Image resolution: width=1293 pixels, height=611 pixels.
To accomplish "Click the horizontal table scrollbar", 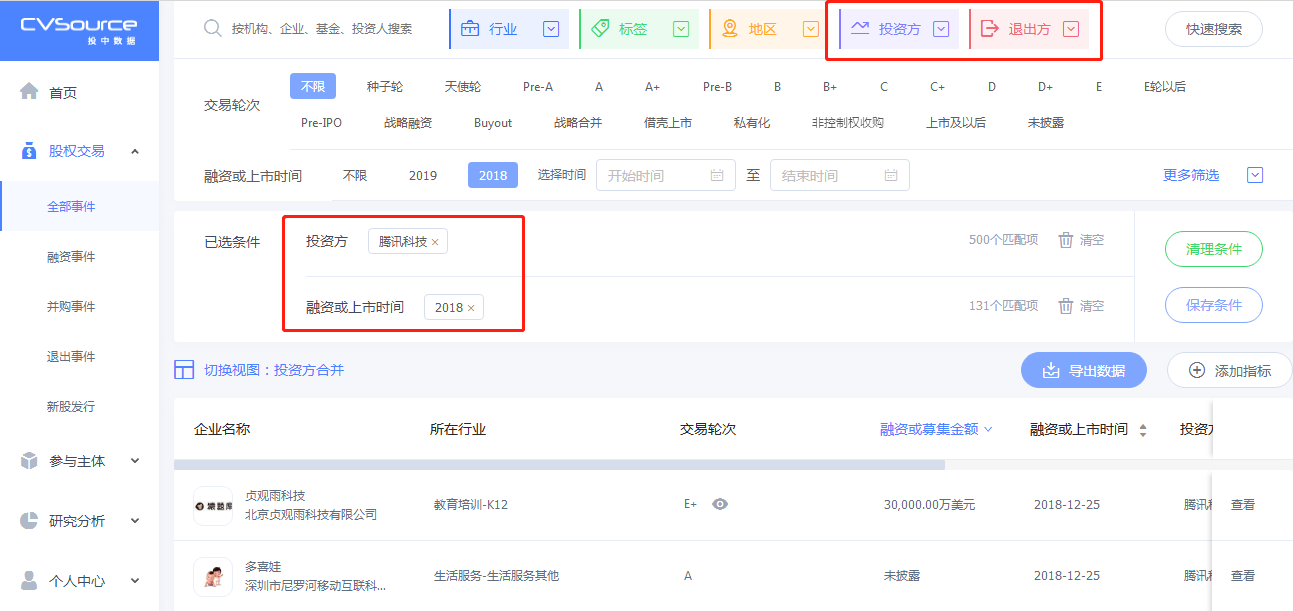I will (x=559, y=465).
